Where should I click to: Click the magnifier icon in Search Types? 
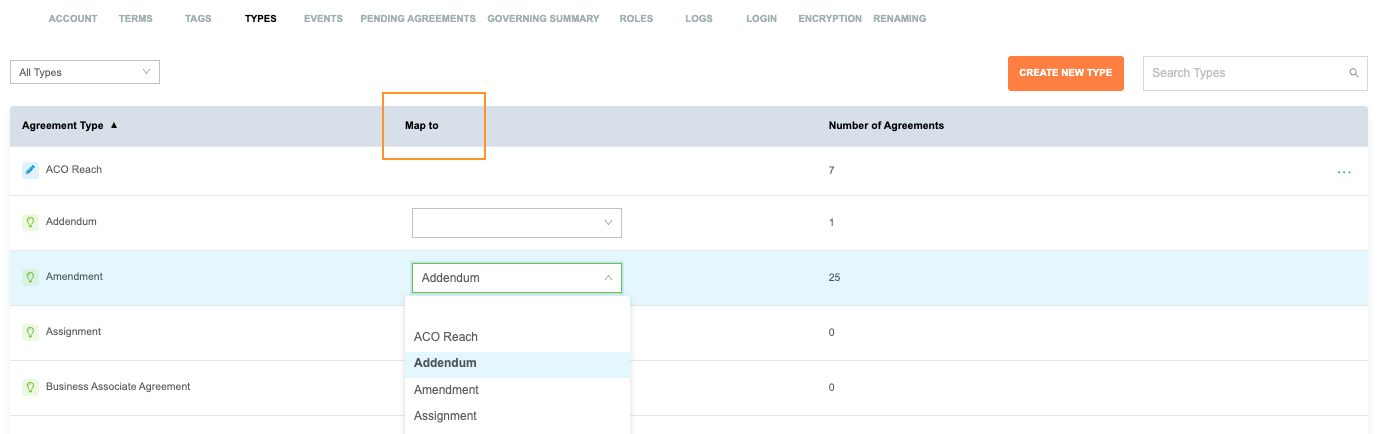(x=1354, y=73)
